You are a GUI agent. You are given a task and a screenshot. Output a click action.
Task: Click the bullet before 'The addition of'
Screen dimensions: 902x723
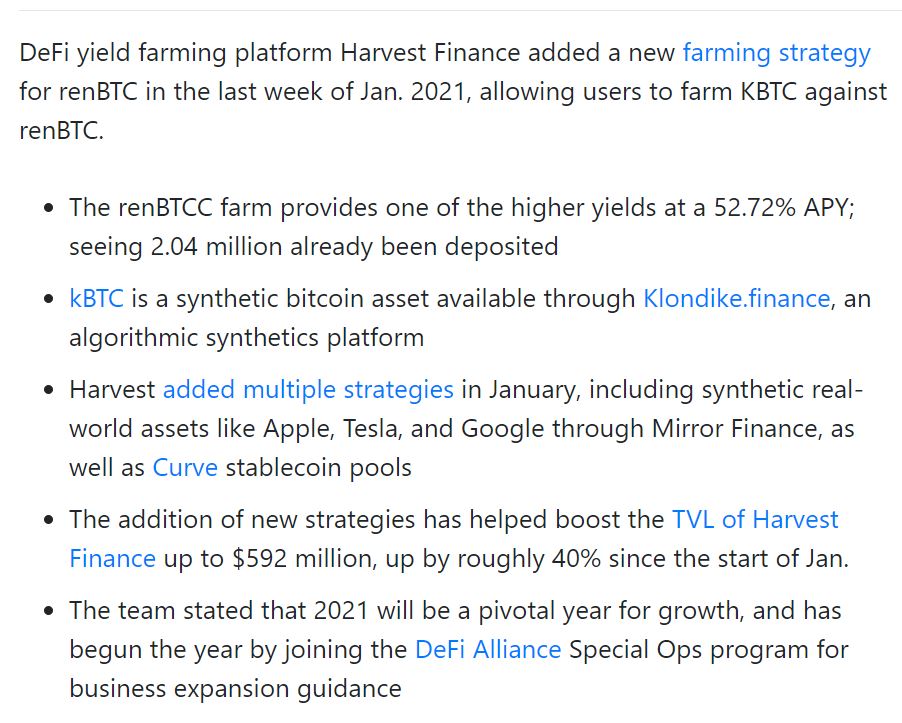point(49,520)
